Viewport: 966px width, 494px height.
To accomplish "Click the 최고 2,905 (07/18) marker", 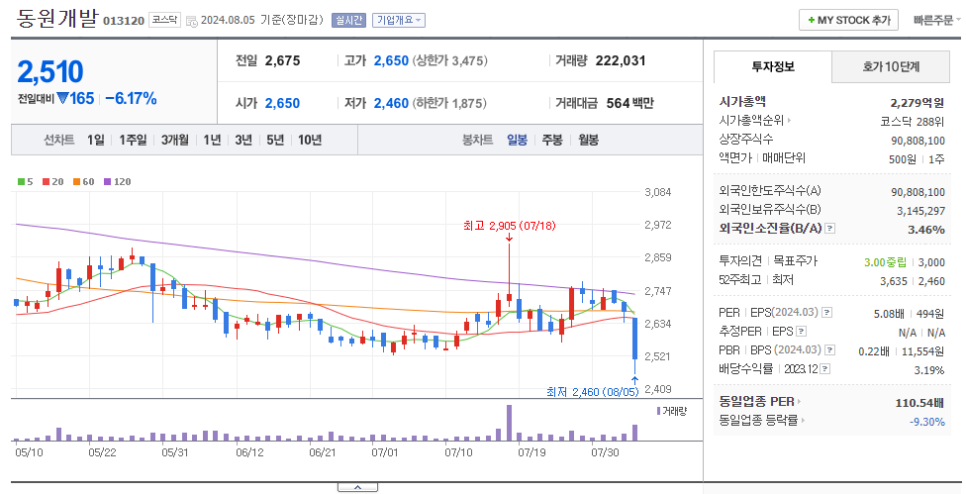I will click(509, 226).
